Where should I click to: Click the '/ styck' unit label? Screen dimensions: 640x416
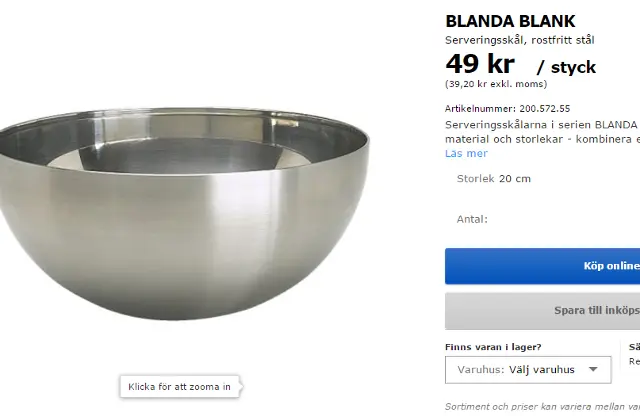coord(566,68)
